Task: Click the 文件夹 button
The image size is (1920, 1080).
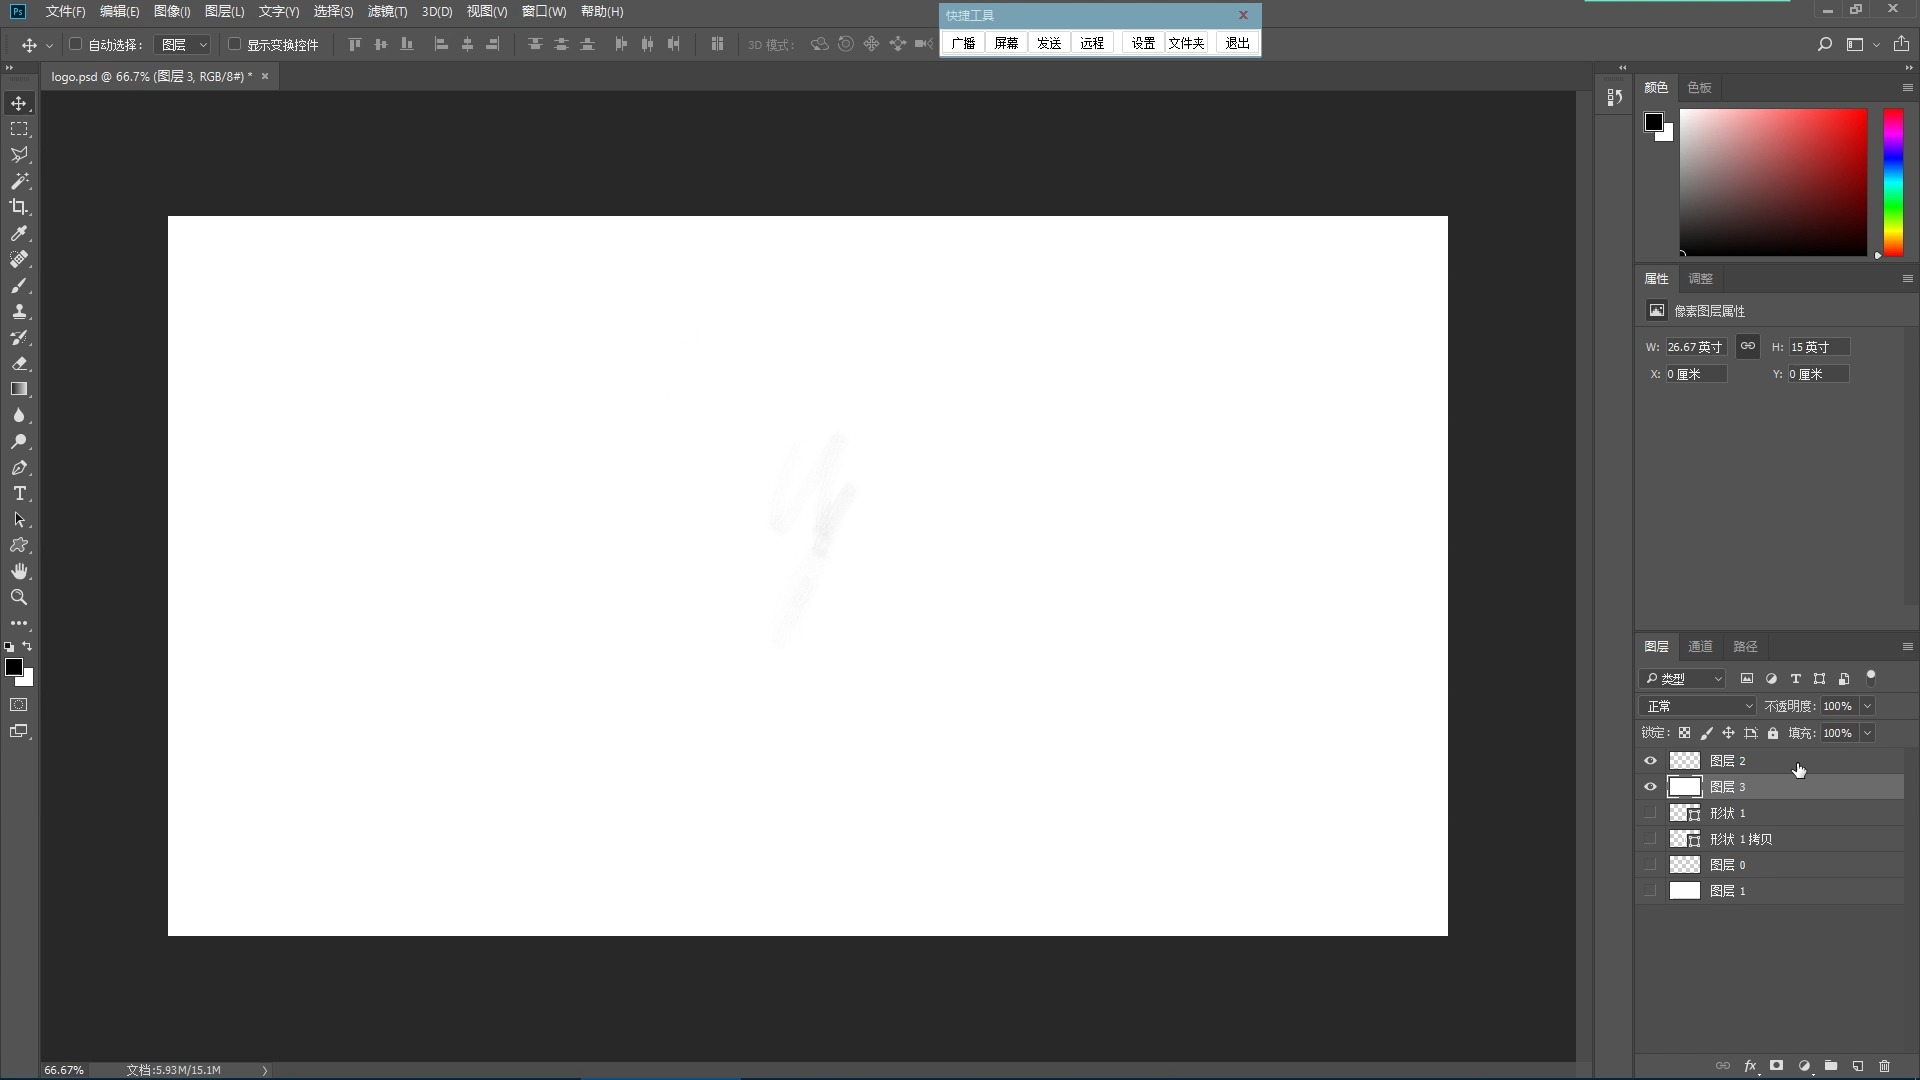Action: [x=1186, y=44]
